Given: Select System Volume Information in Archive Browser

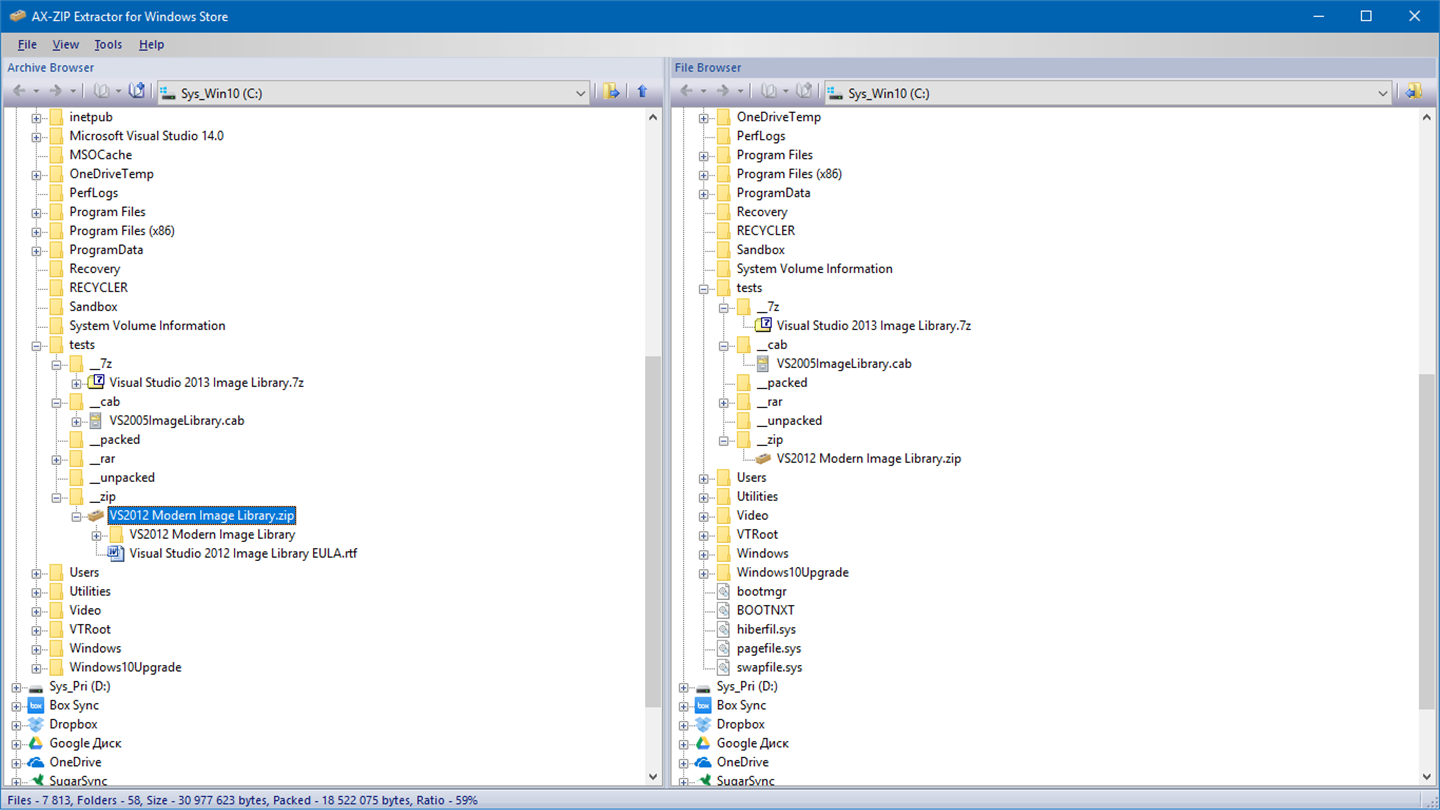Looking at the screenshot, I should tap(147, 325).
